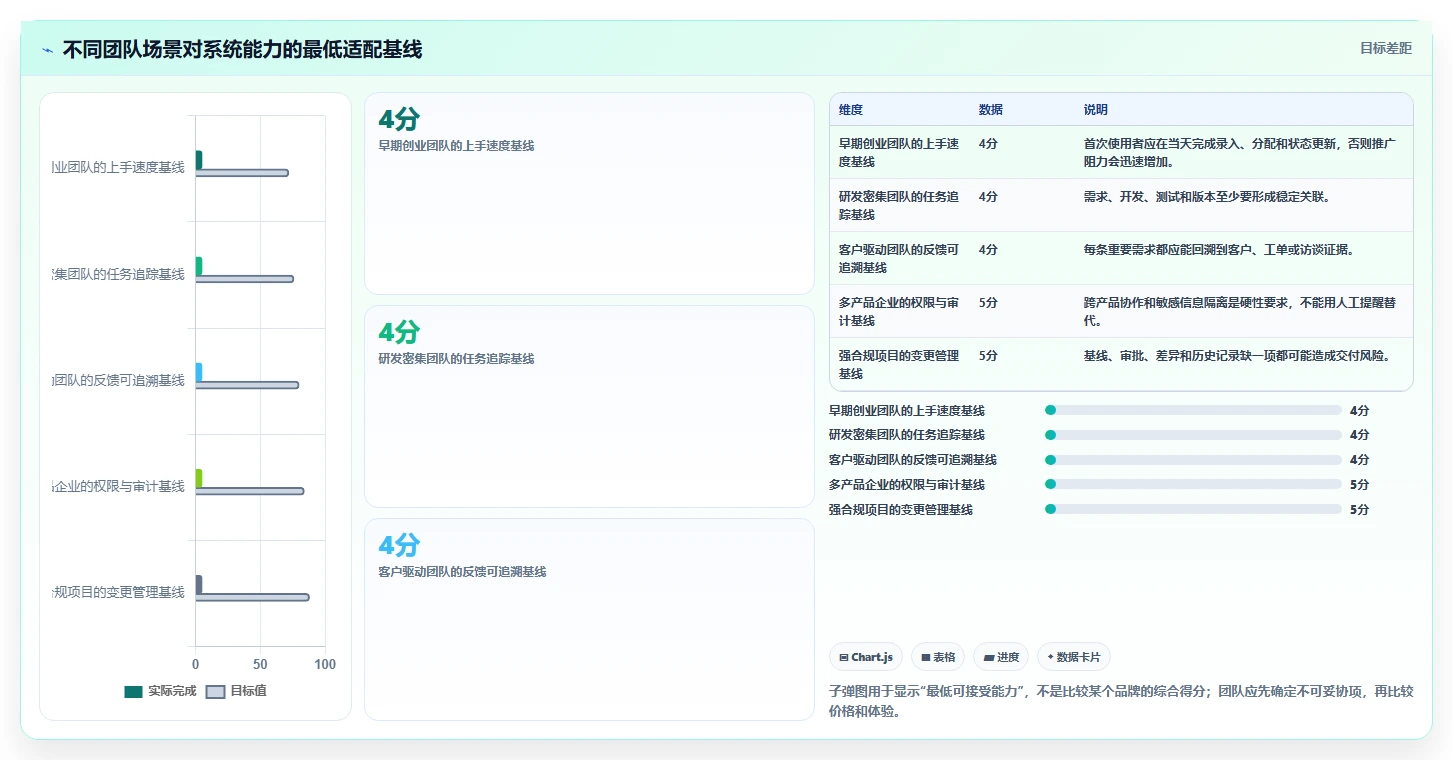Image resolution: width=1453 pixels, height=760 pixels.
Task: Click the 100 tick on chart x-axis
Action: point(325,664)
